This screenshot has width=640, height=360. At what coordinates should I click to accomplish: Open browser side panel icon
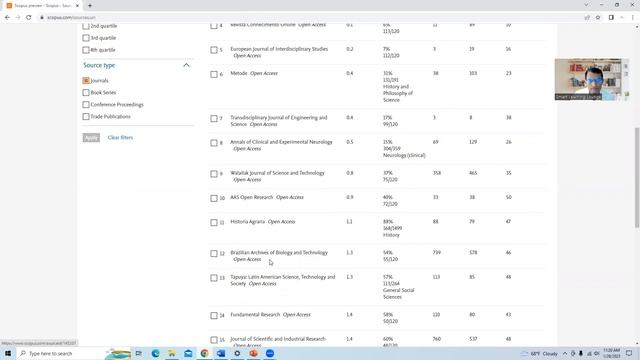(611, 18)
